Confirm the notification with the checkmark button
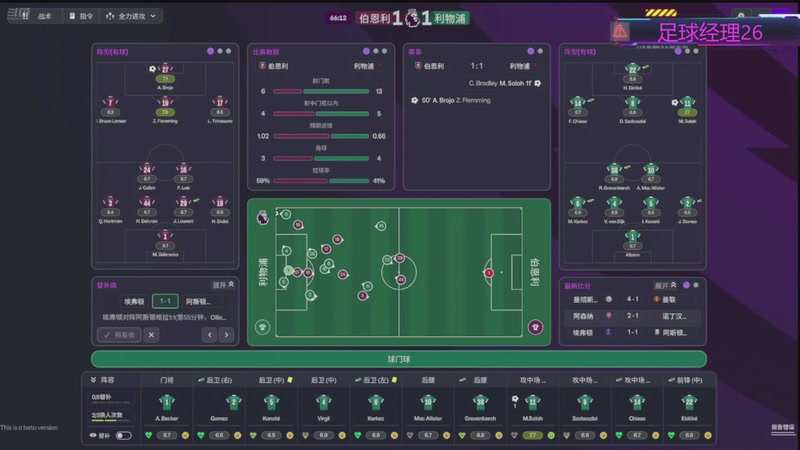The height and width of the screenshot is (450, 800). (x=119, y=335)
